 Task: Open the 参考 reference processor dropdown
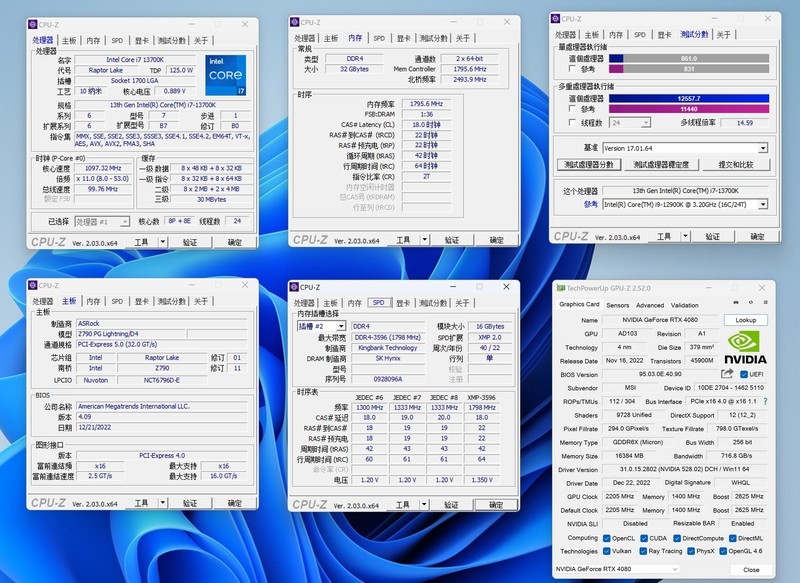coord(763,205)
